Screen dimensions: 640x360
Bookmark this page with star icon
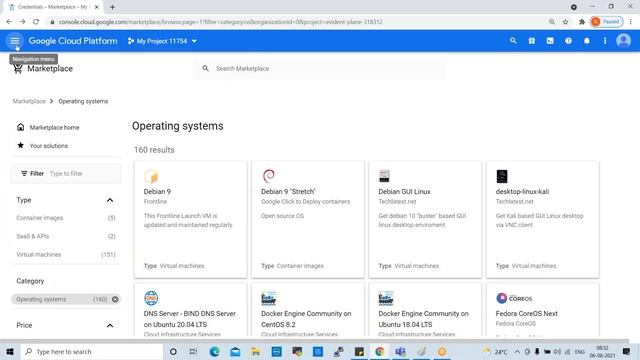click(x=565, y=22)
